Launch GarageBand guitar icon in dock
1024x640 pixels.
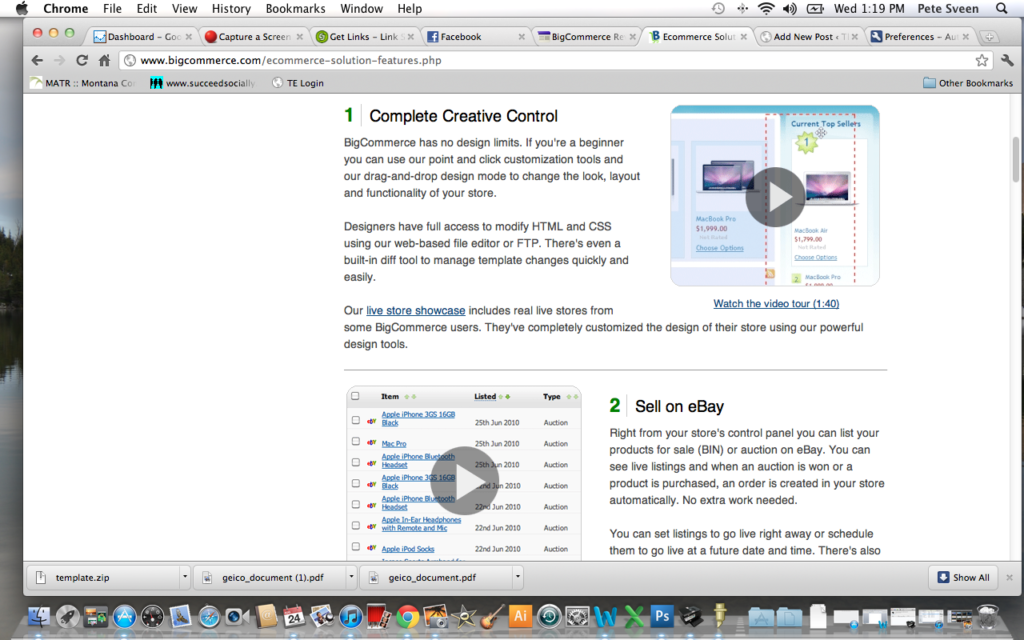(492, 616)
